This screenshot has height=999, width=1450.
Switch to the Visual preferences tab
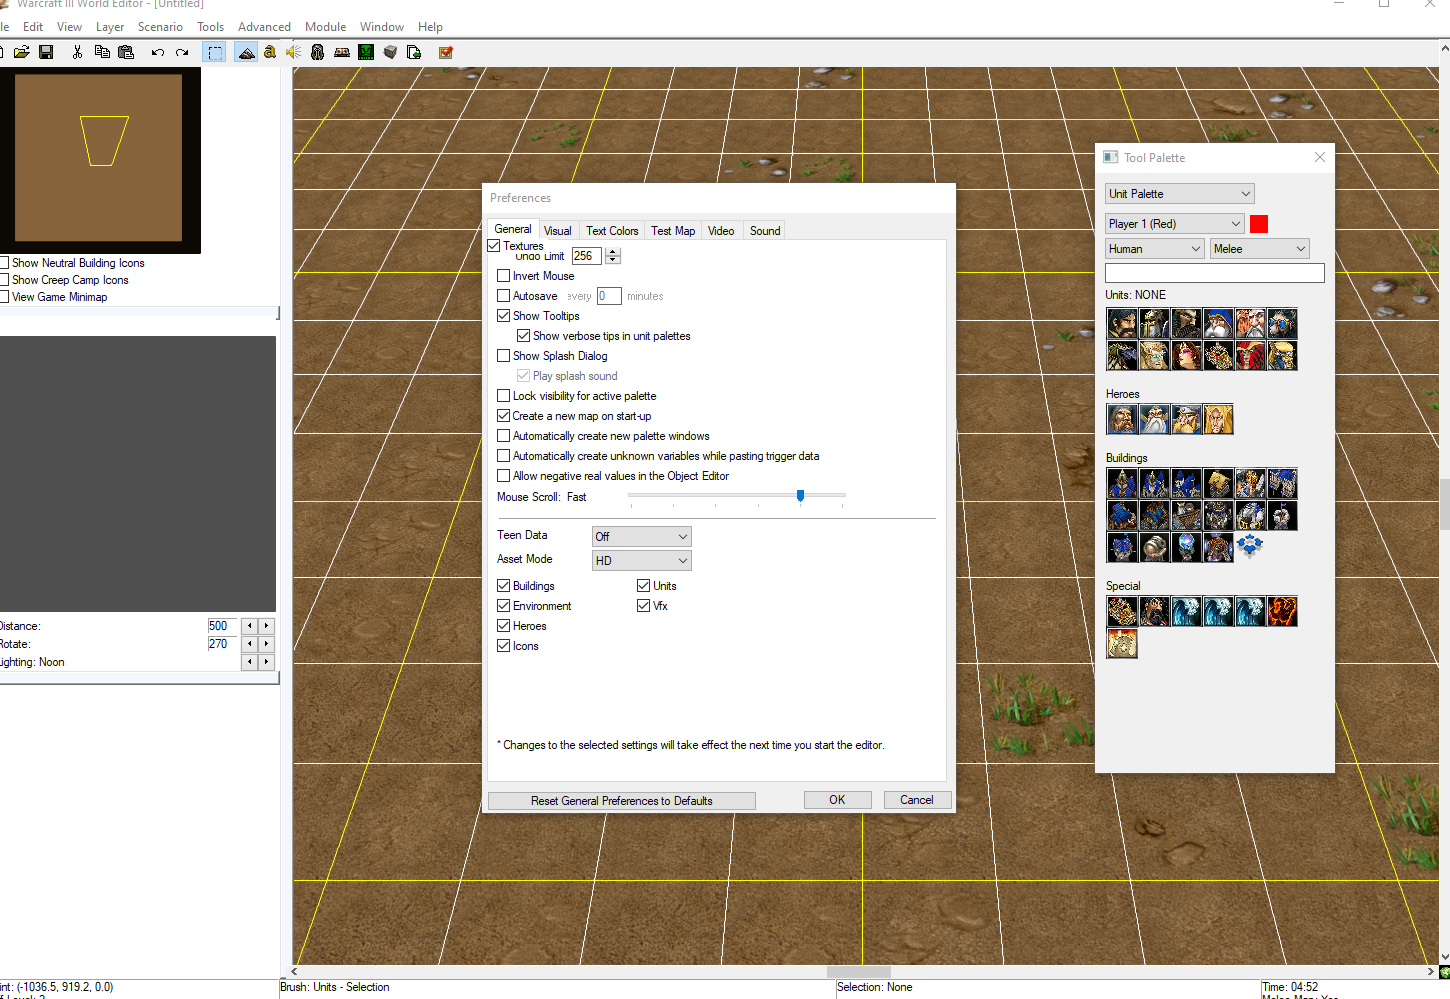pos(558,231)
